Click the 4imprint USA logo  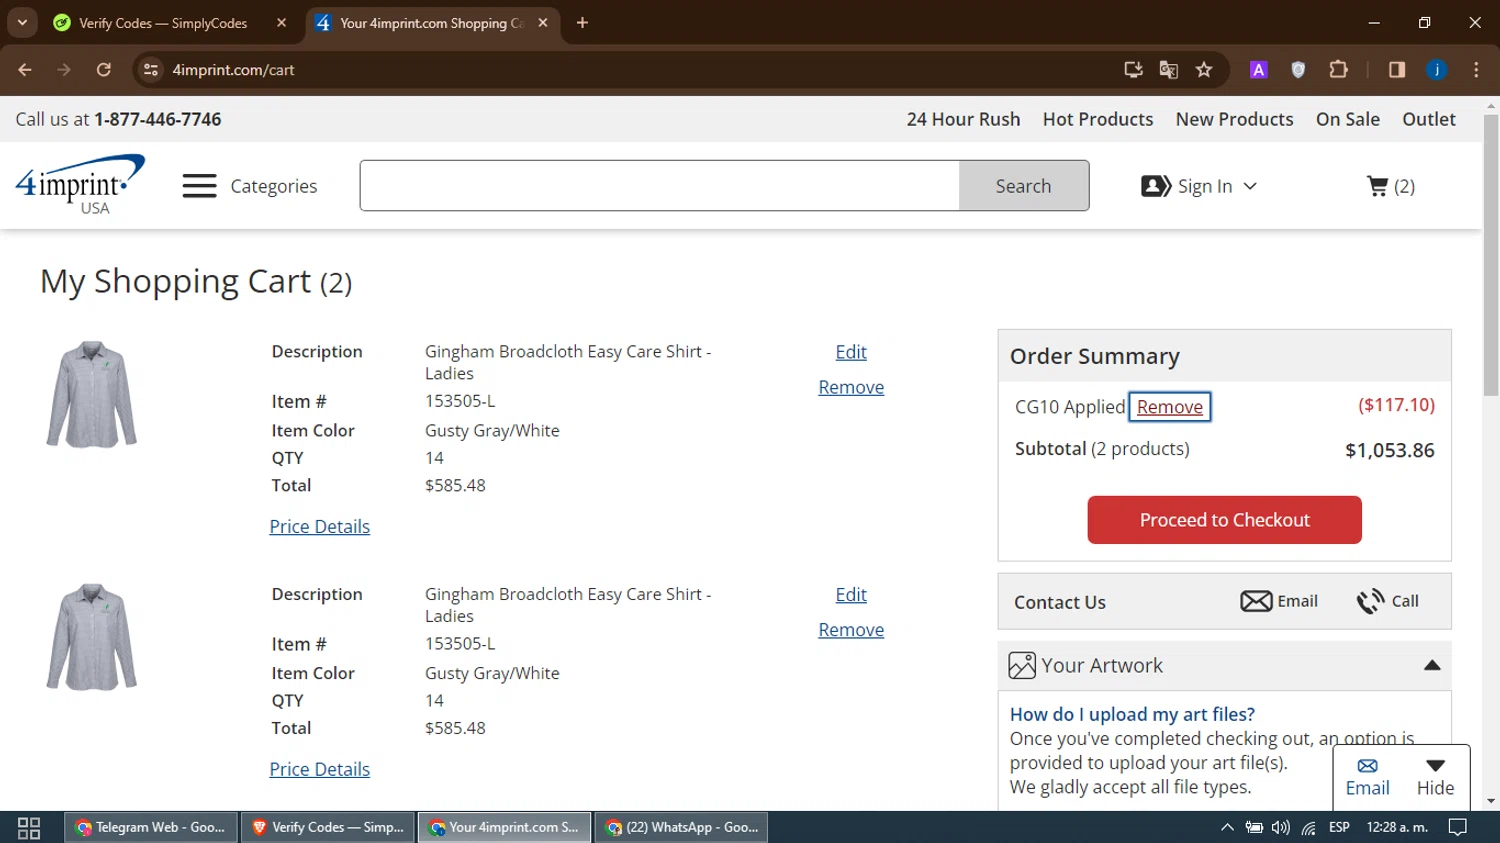(x=80, y=184)
